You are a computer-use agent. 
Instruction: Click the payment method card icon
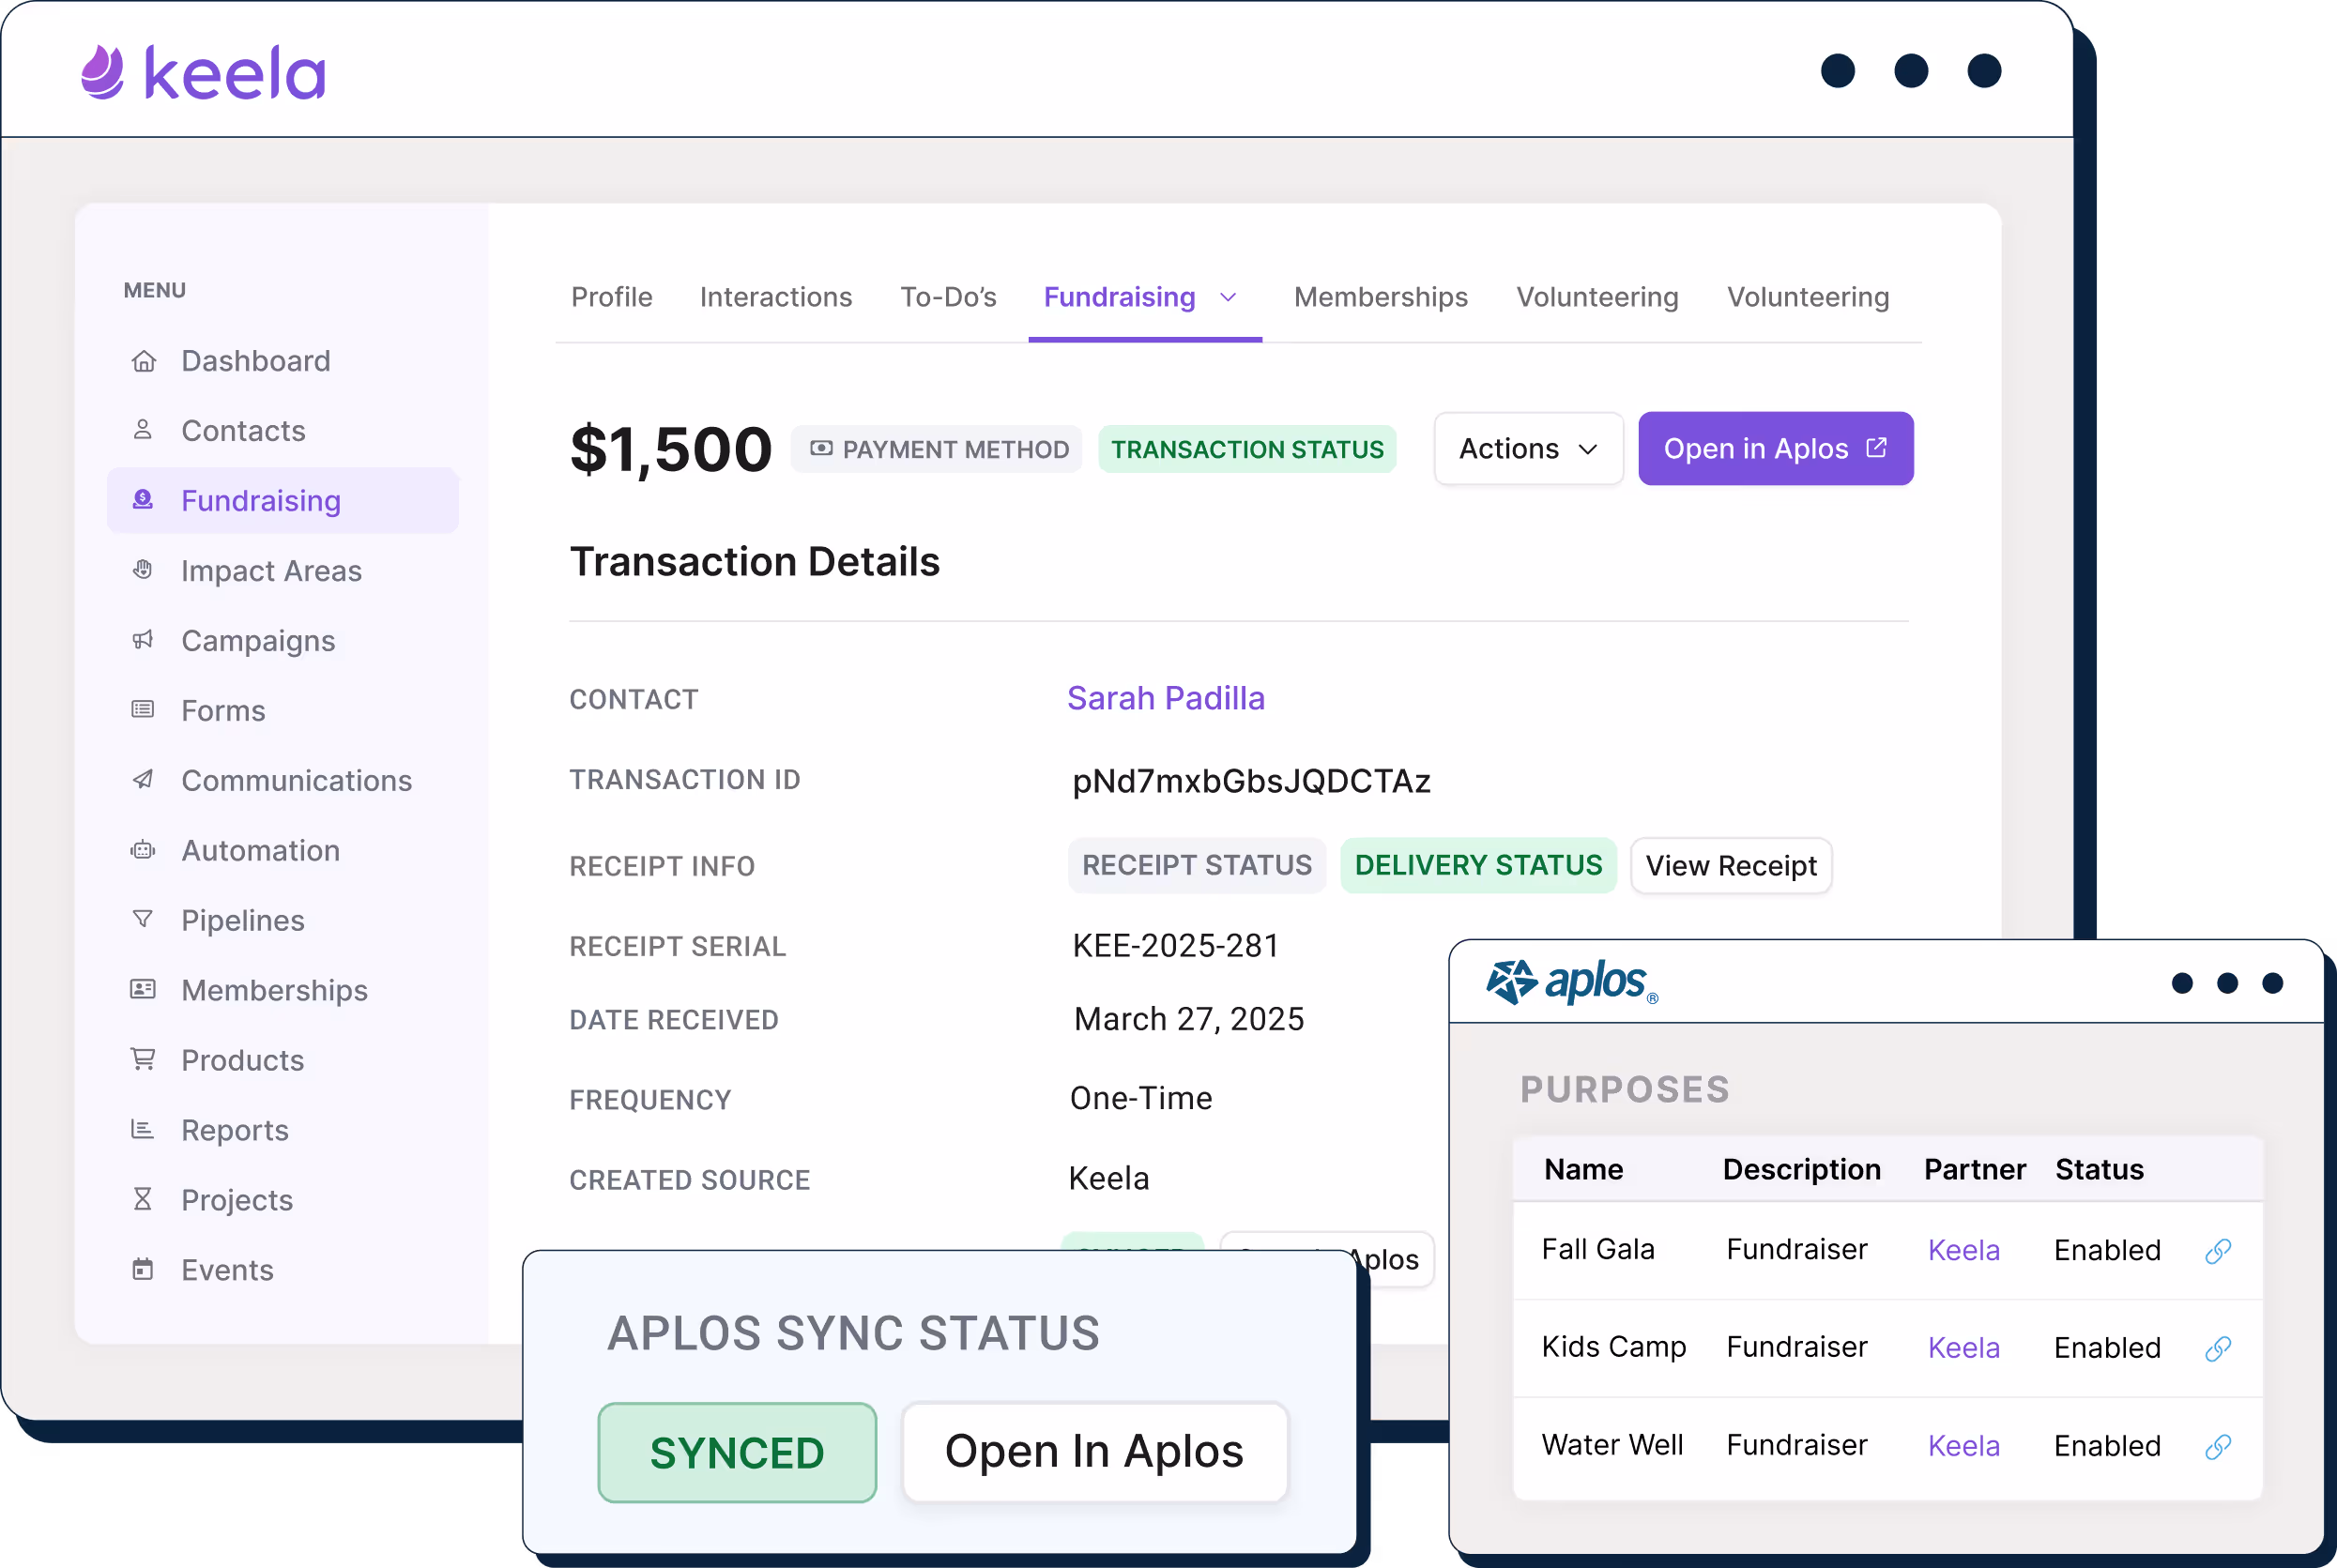click(821, 448)
